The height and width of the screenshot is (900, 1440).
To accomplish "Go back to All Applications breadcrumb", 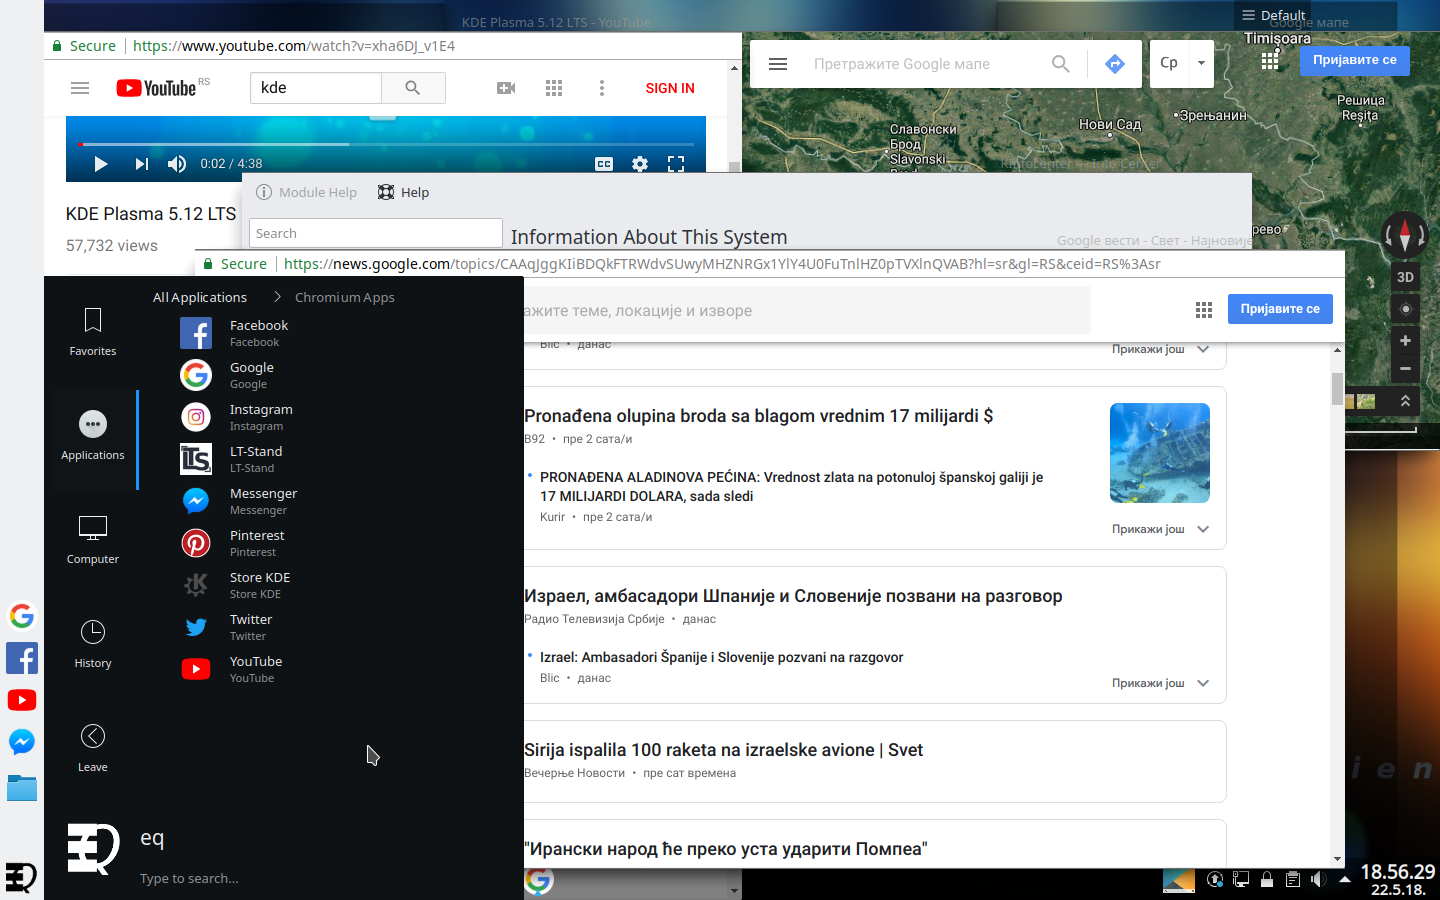I will [x=199, y=297].
